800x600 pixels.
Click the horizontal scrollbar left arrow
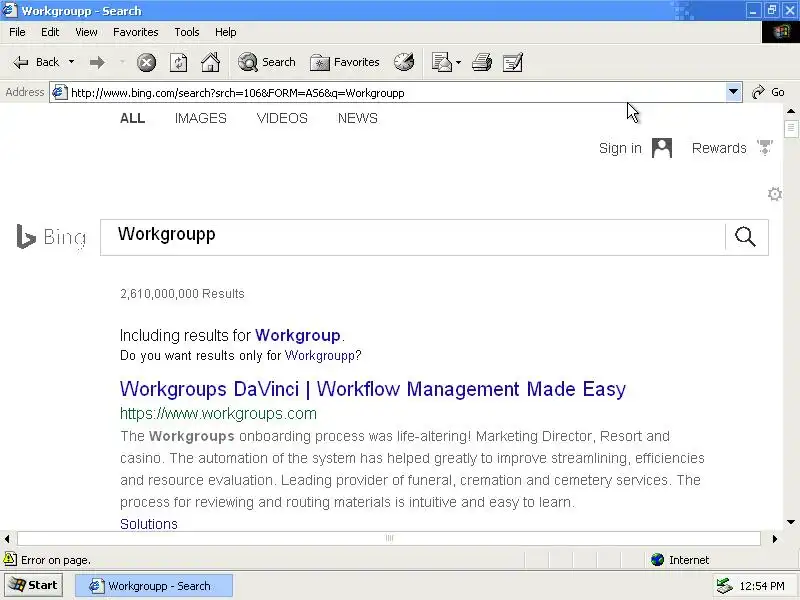coord(7,538)
